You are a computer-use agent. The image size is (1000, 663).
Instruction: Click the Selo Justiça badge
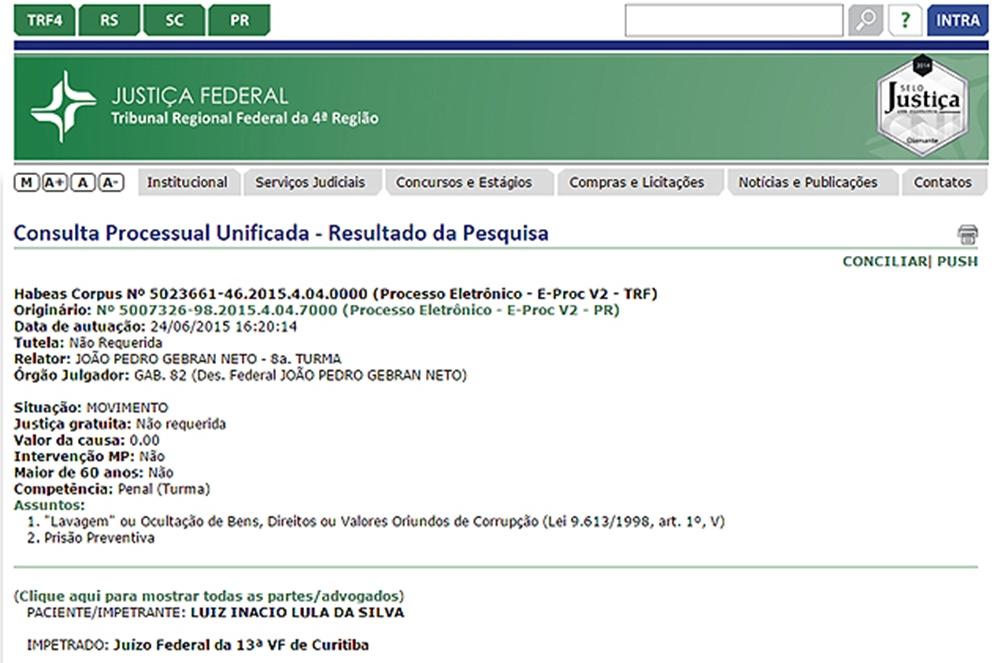pyautogui.click(x=922, y=106)
